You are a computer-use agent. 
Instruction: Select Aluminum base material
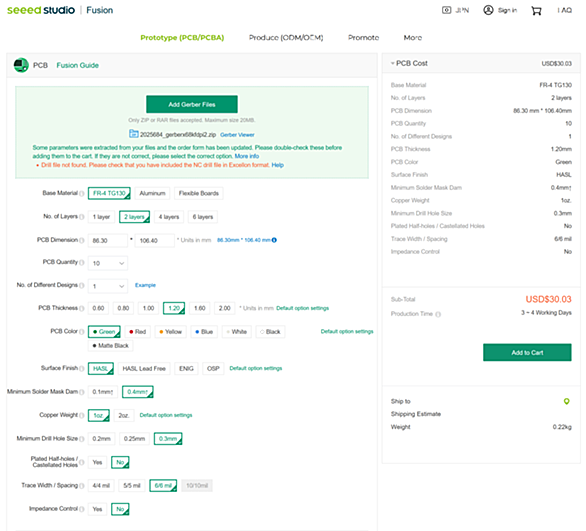[152, 193]
